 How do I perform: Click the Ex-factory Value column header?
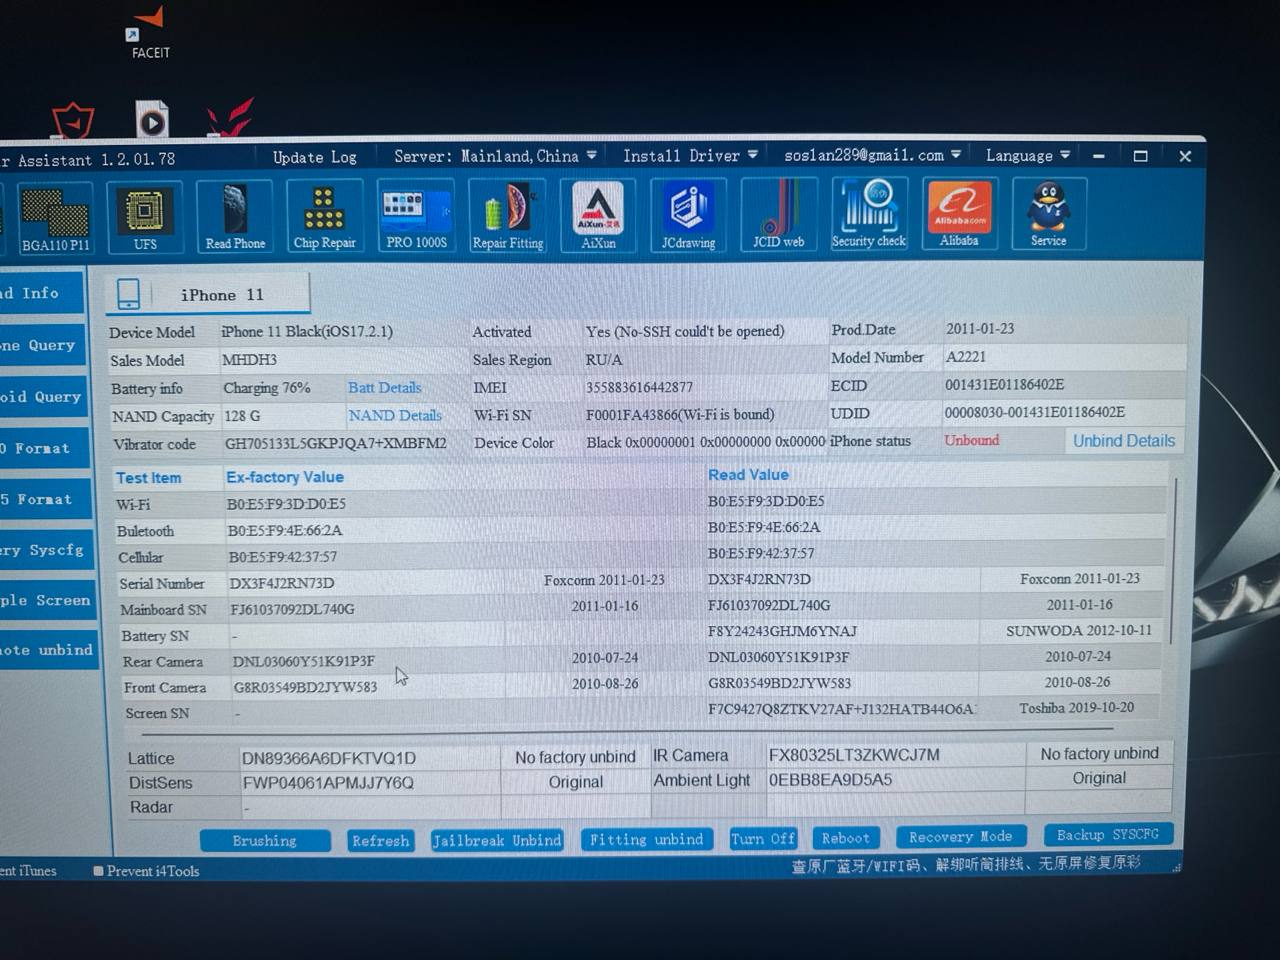(x=285, y=477)
